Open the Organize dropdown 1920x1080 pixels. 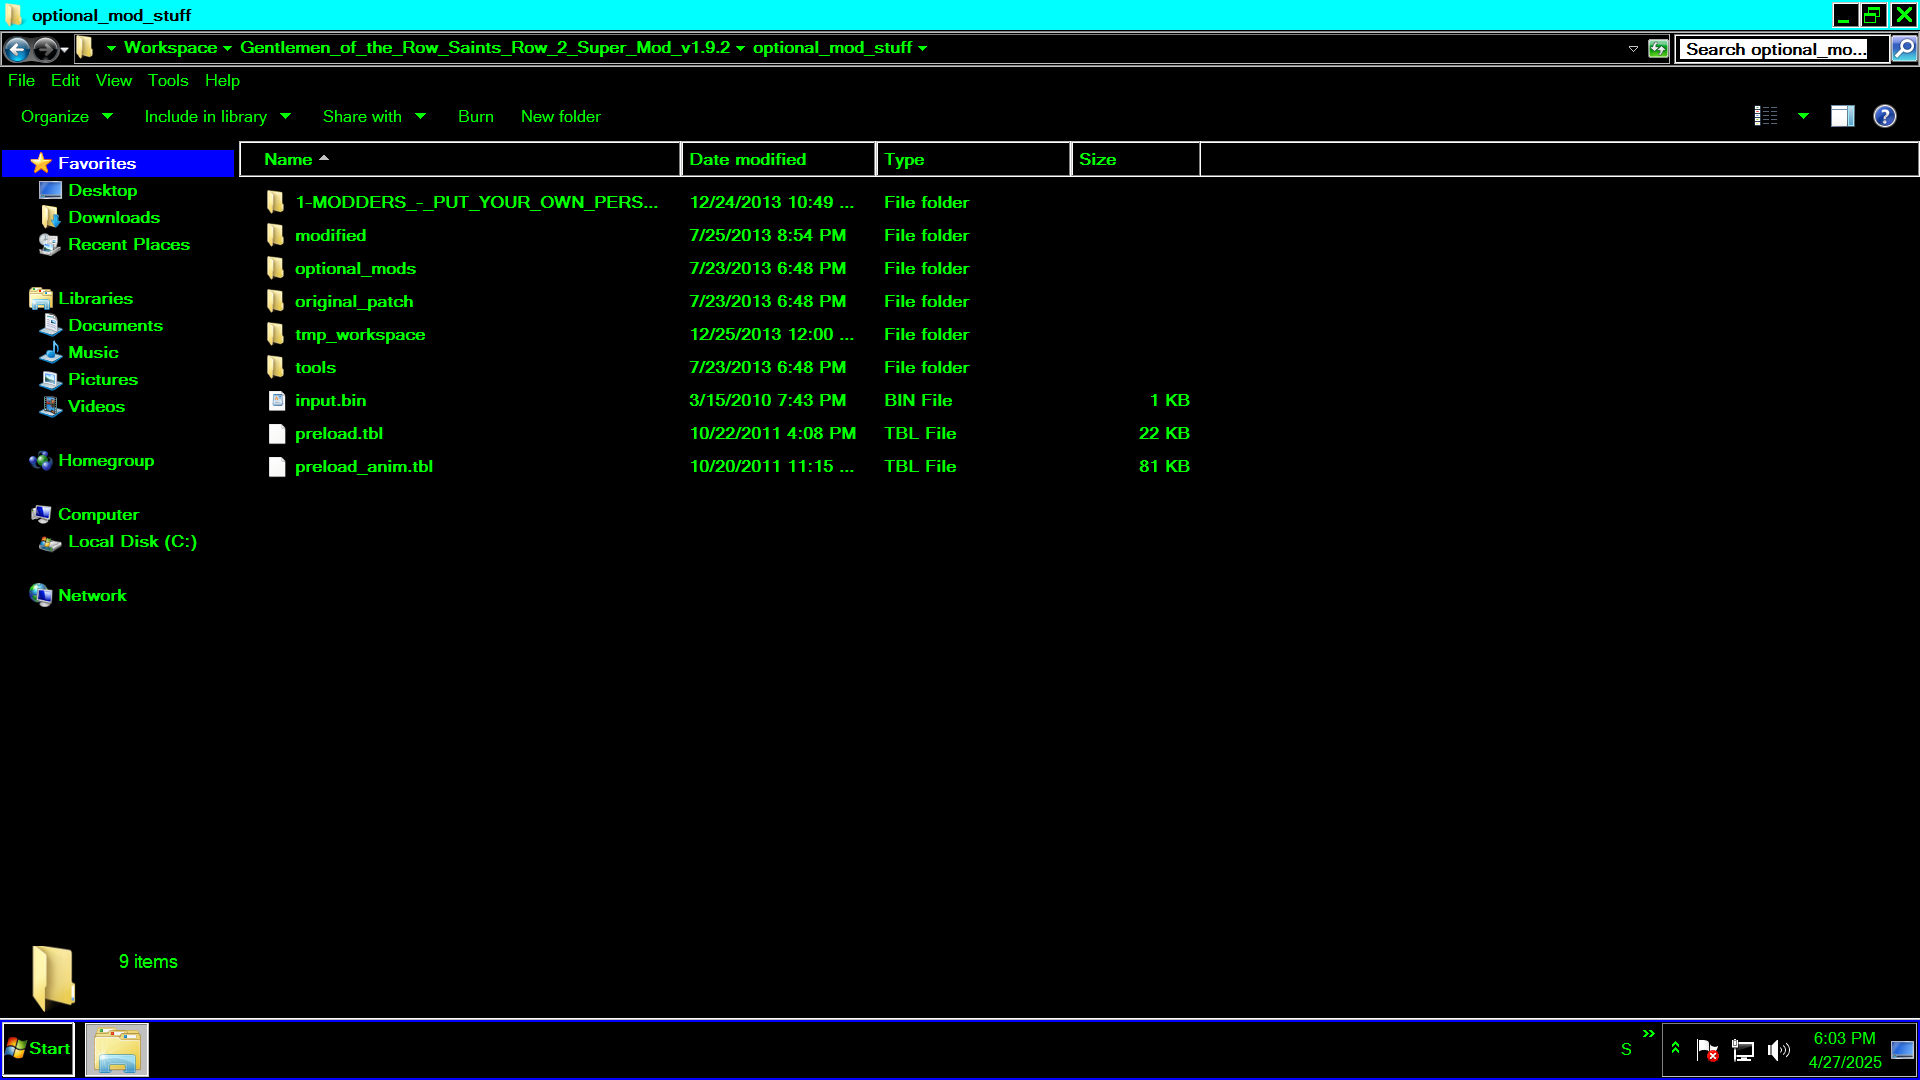coord(66,117)
